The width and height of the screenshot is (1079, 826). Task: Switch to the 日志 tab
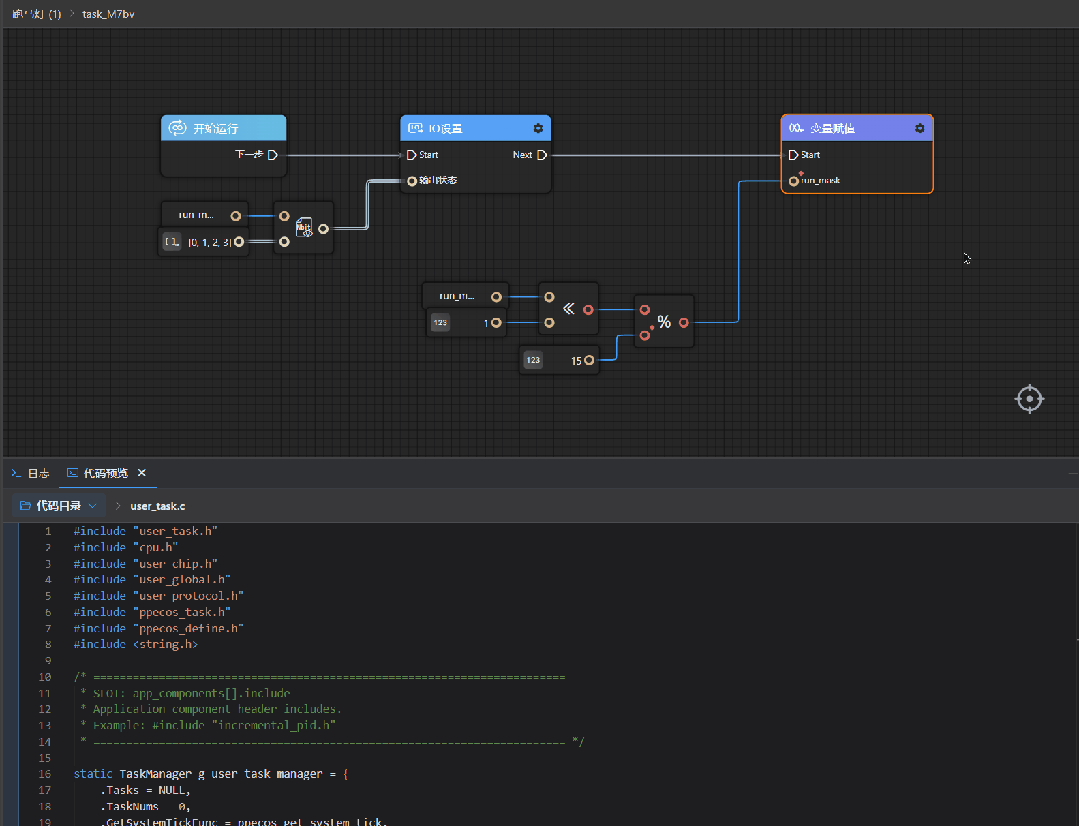[31, 473]
